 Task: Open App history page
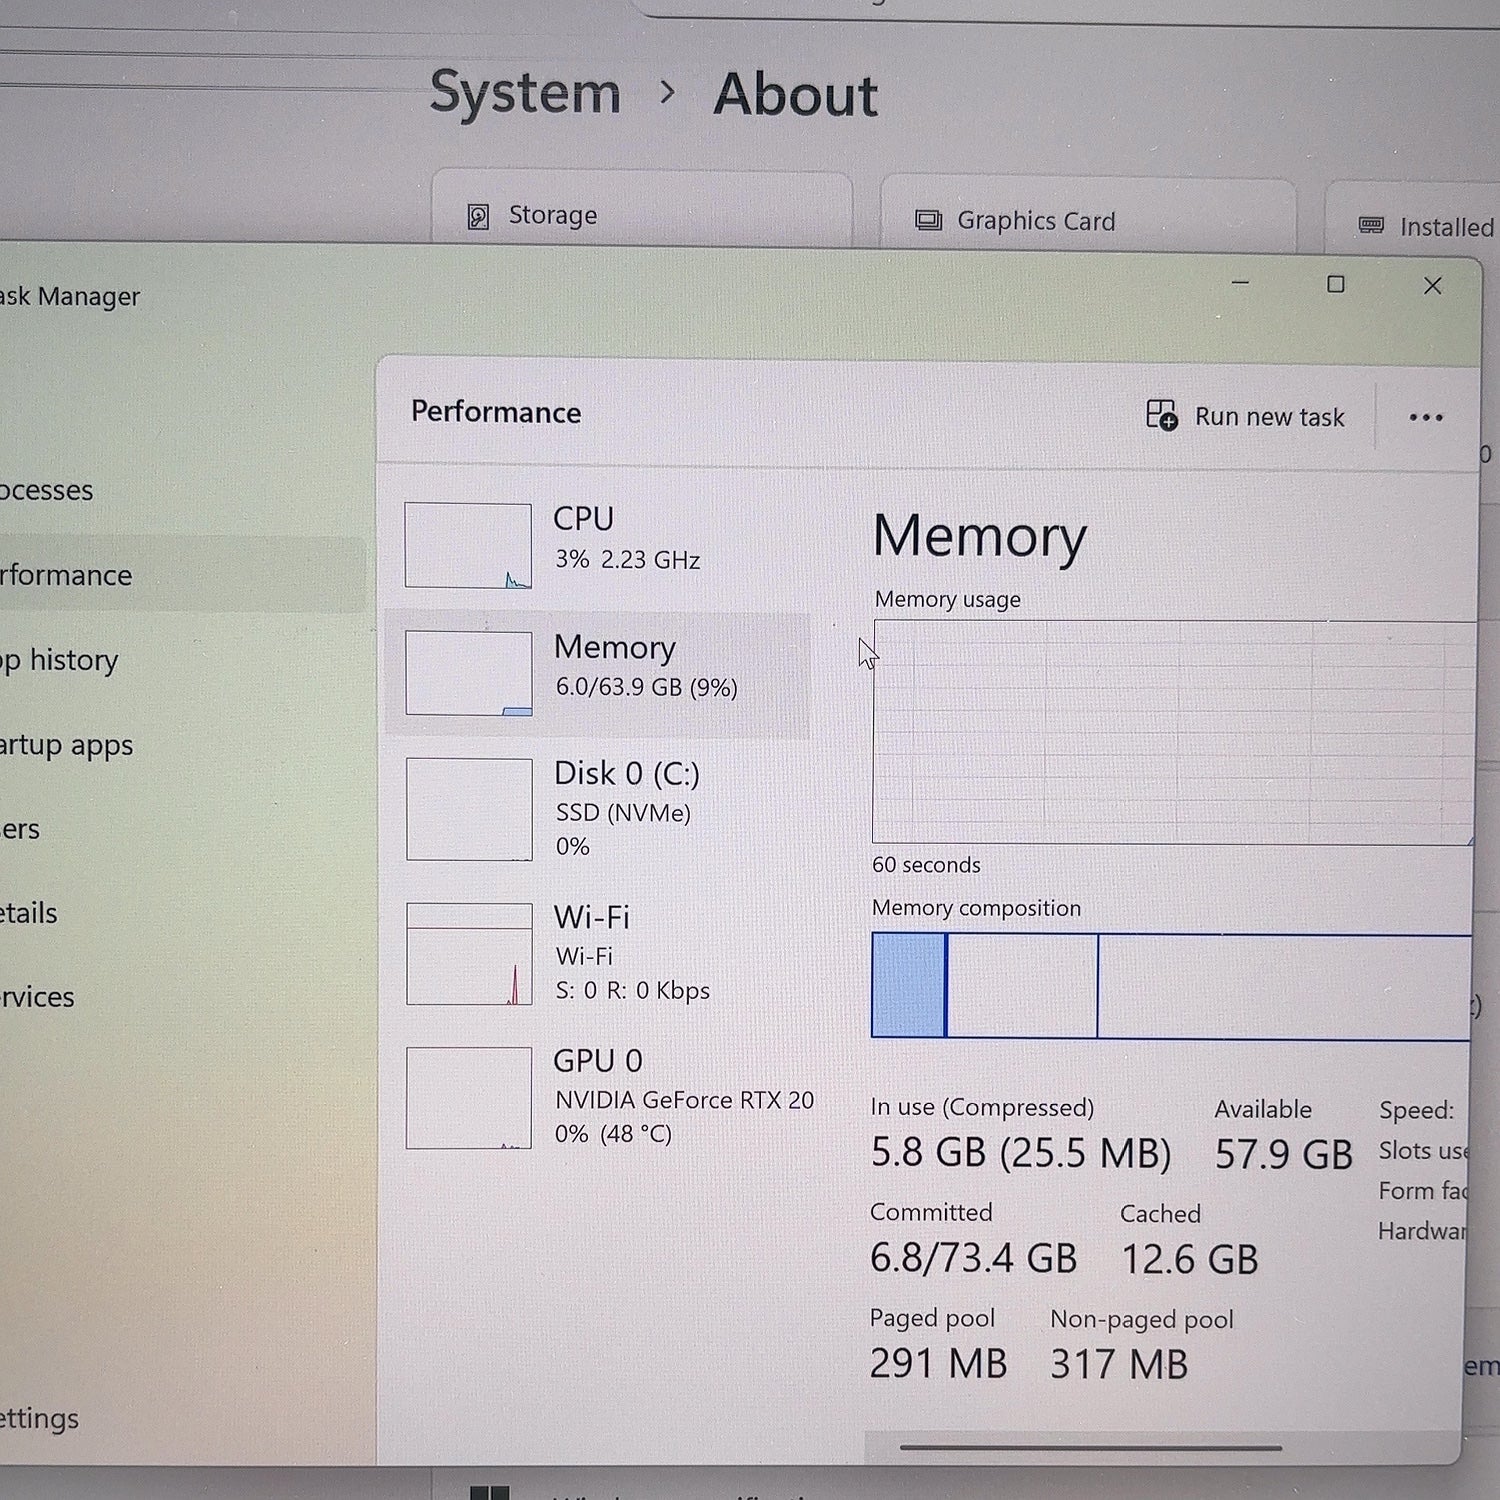(59, 660)
